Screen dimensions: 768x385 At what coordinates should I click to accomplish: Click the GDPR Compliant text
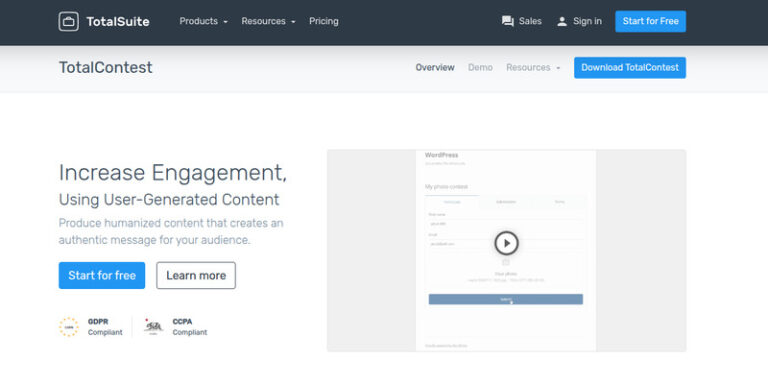[x=105, y=327]
